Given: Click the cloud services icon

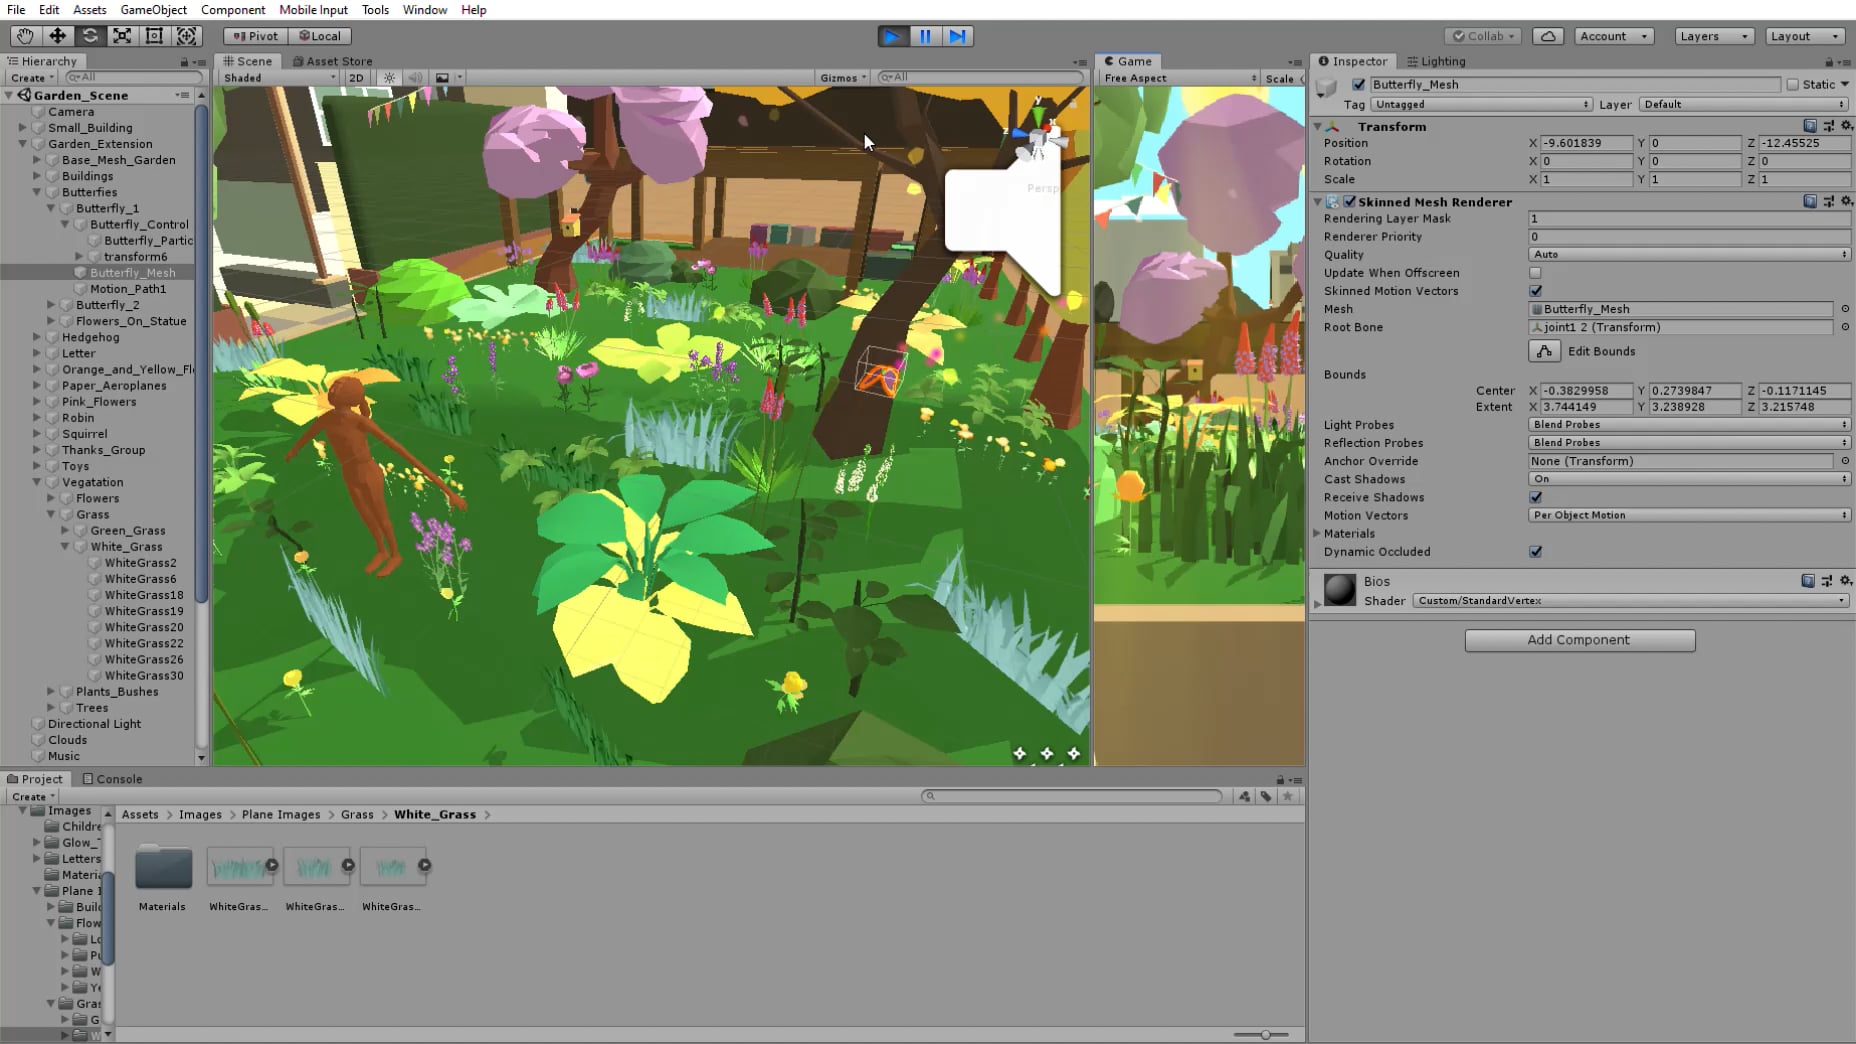Looking at the screenshot, I should [1548, 36].
